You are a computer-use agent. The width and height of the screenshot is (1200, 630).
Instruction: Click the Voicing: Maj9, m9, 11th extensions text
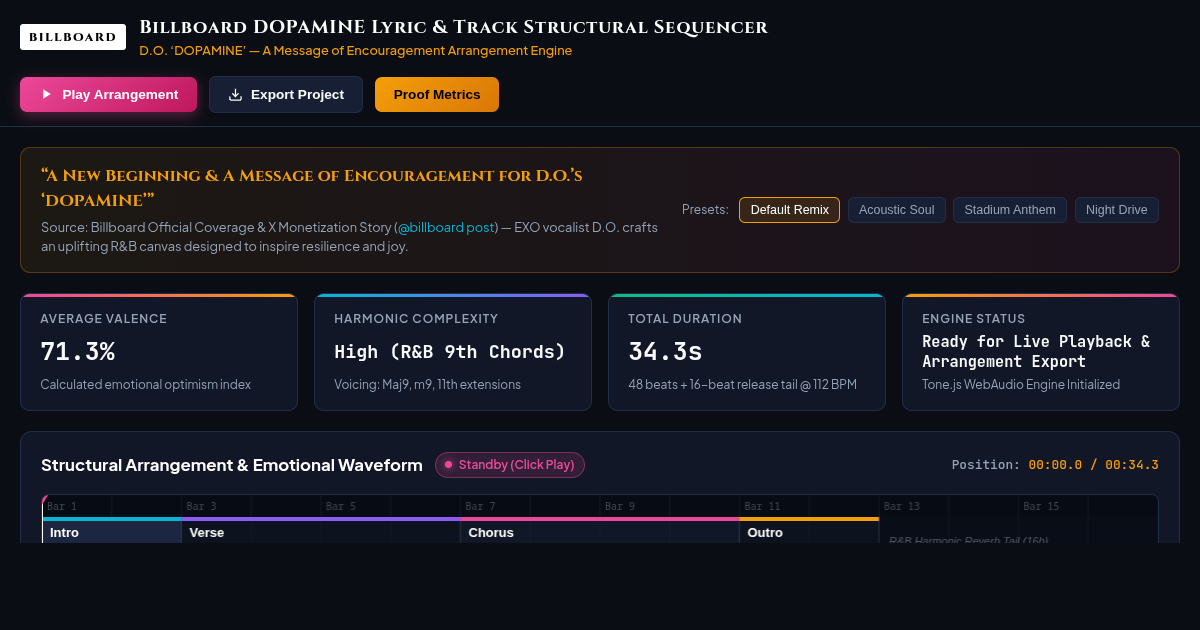click(x=427, y=384)
